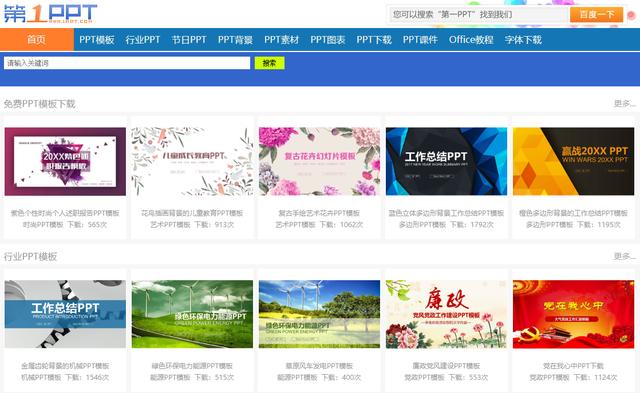The height and width of the screenshot is (393, 640).
Task: Visit the Office教程 menu item
Action: [471, 40]
